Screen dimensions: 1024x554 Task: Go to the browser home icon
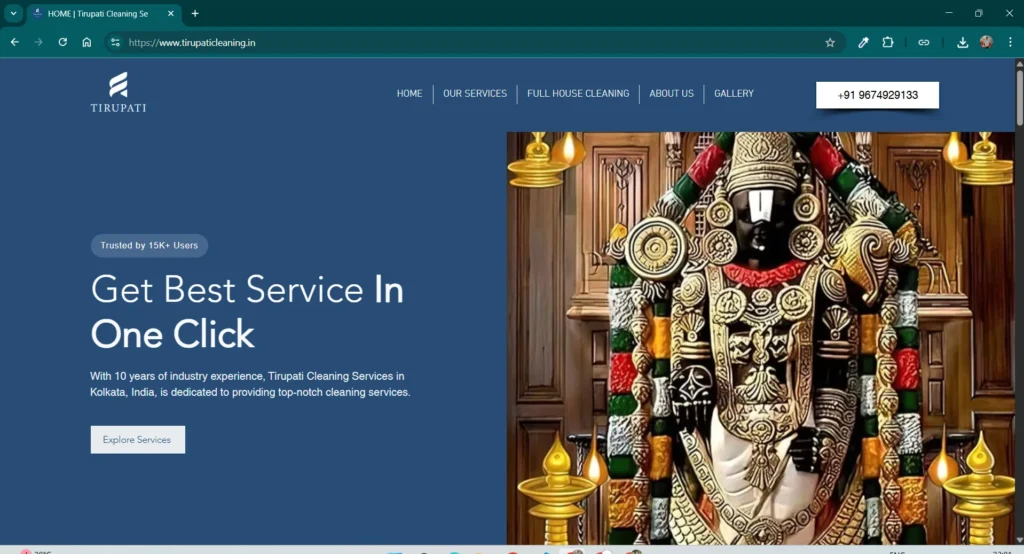tap(87, 42)
